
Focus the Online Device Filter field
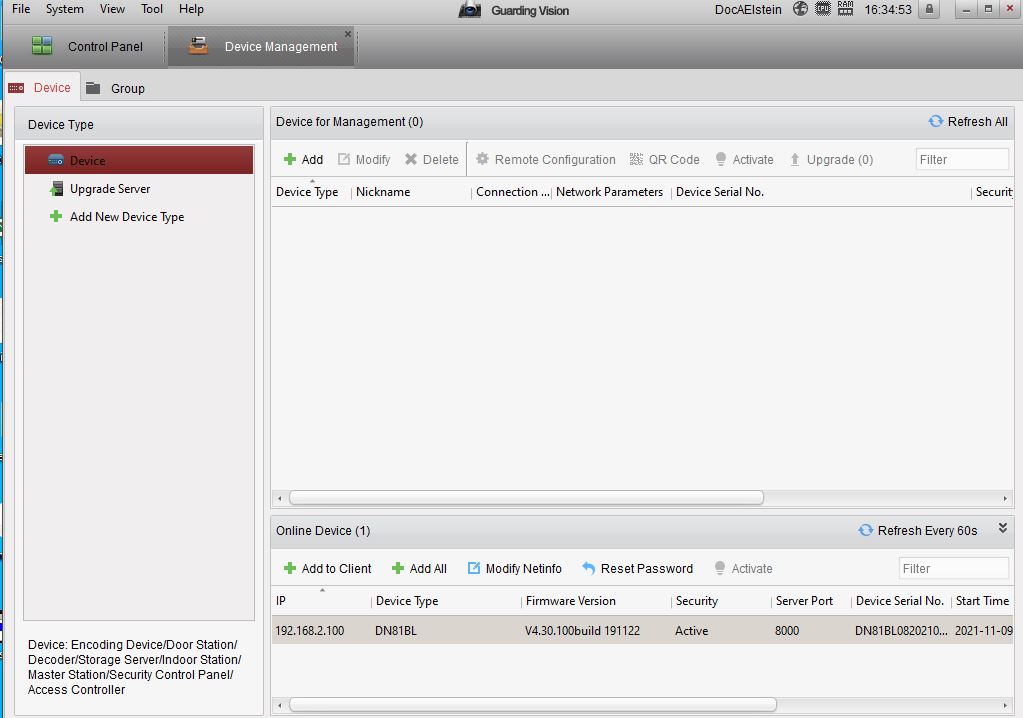point(953,568)
